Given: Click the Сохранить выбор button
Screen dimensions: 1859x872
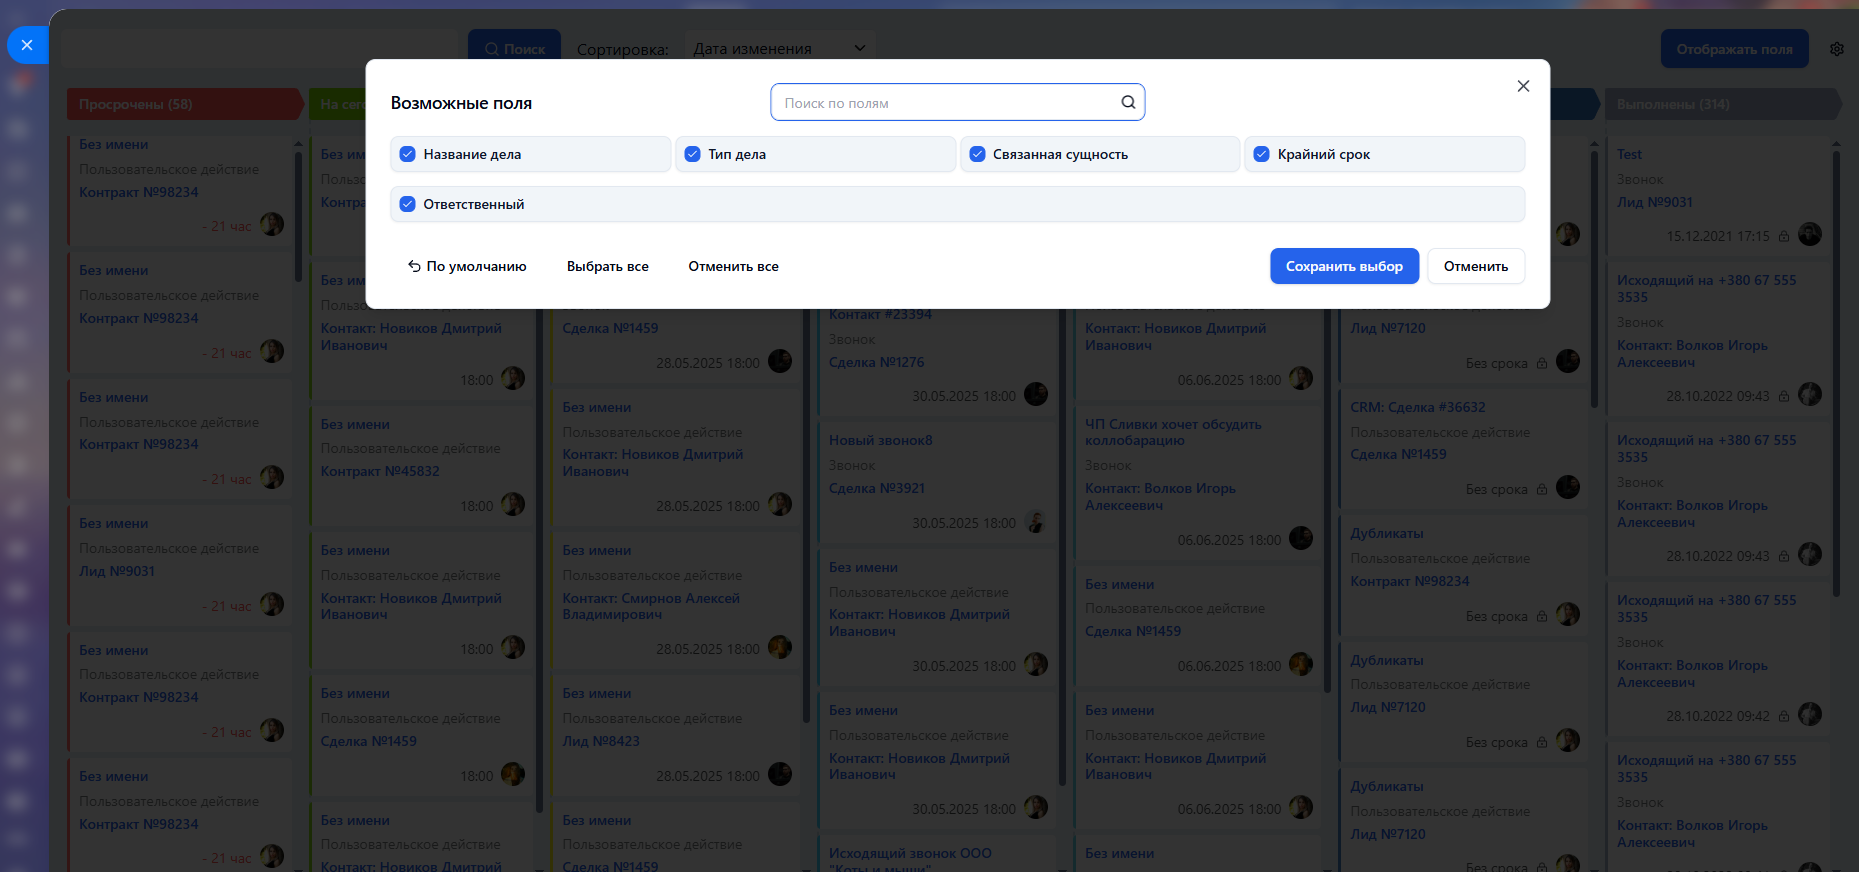Looking at the screenshot, I should coord(1343,266).
